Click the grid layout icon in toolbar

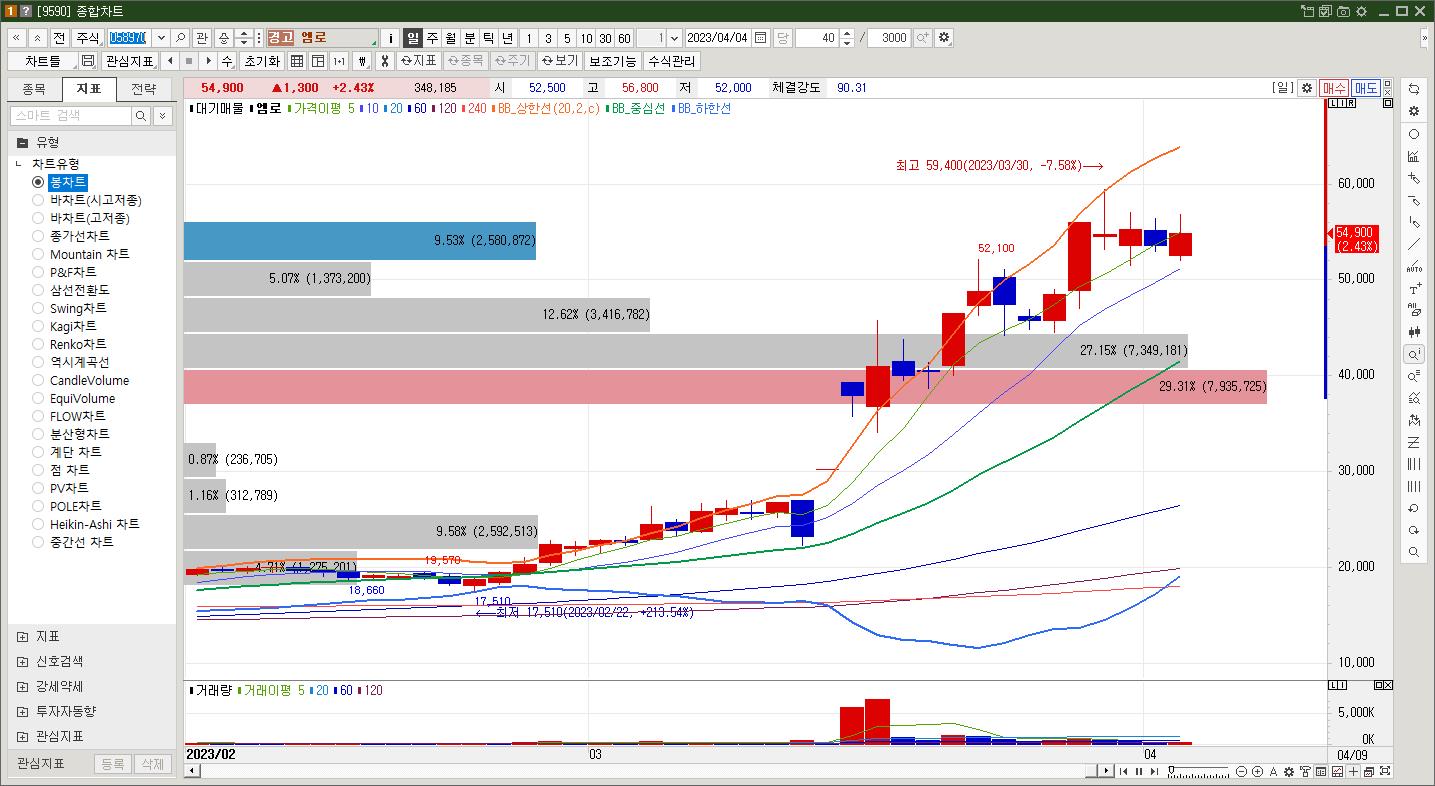[297, 61]
